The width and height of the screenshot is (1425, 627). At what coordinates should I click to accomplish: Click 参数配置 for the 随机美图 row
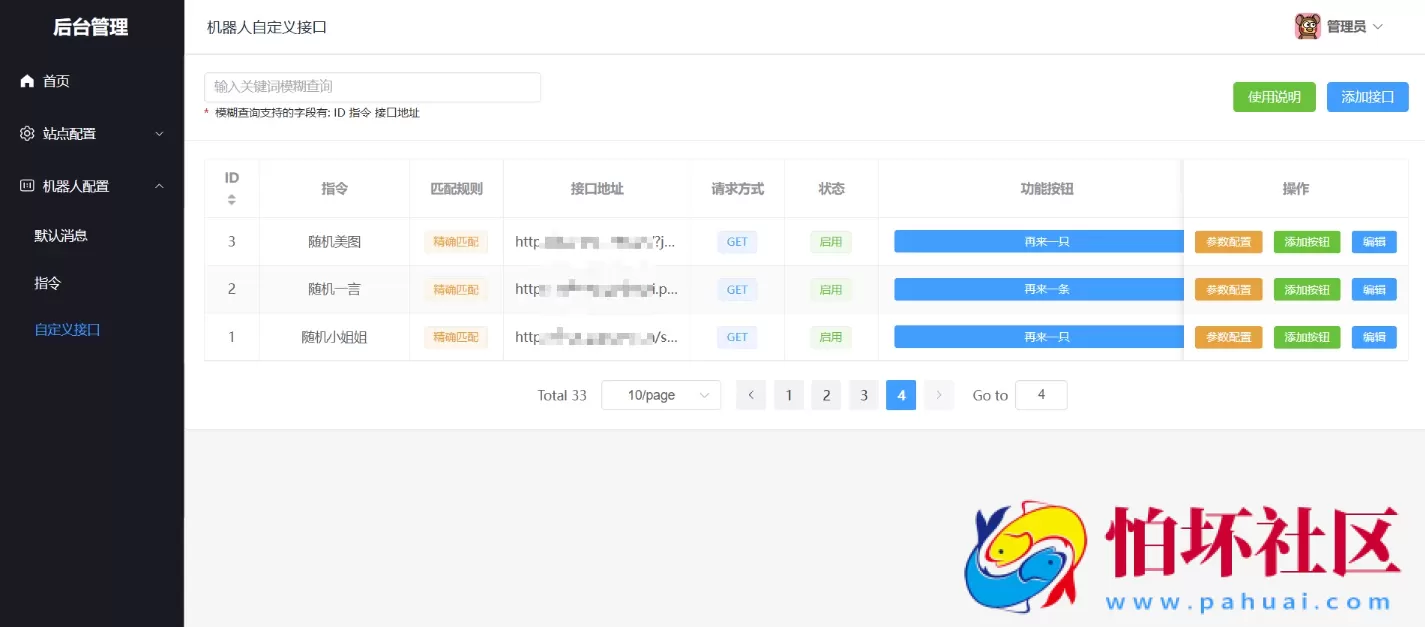[x=1228, y=241]
